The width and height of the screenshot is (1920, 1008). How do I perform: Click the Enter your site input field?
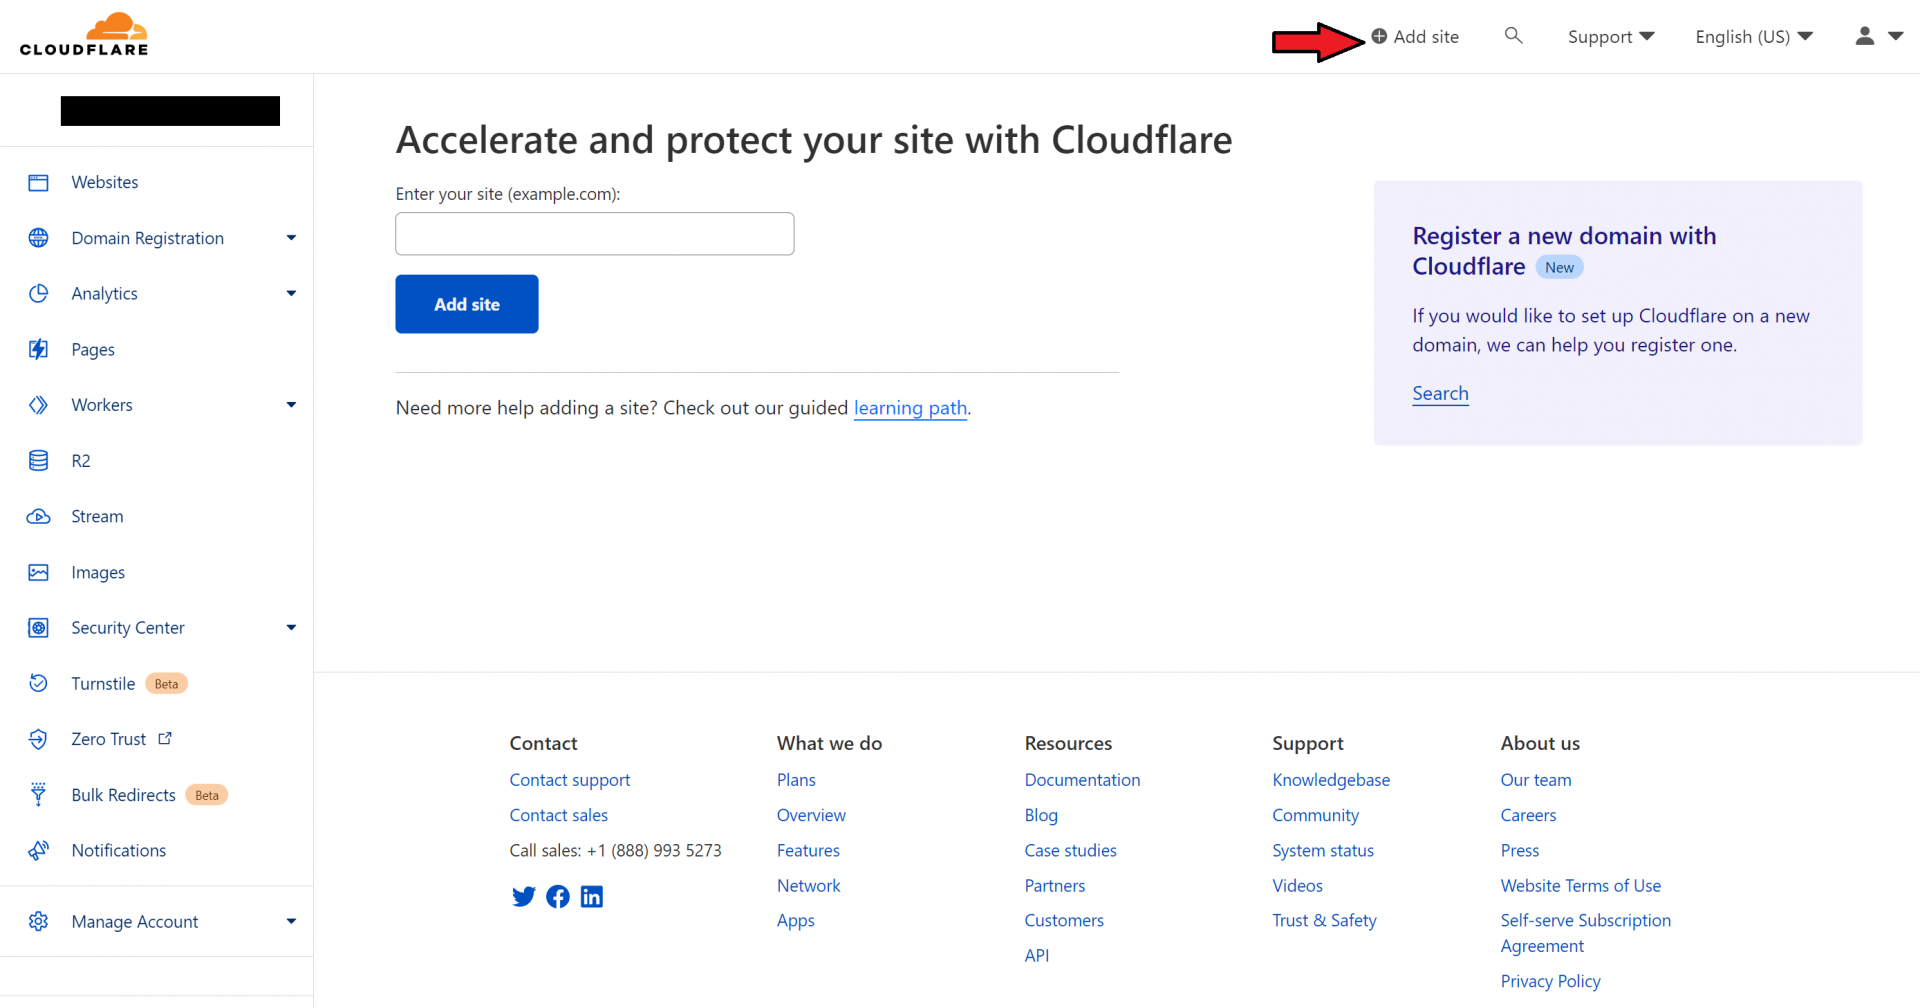594,234
